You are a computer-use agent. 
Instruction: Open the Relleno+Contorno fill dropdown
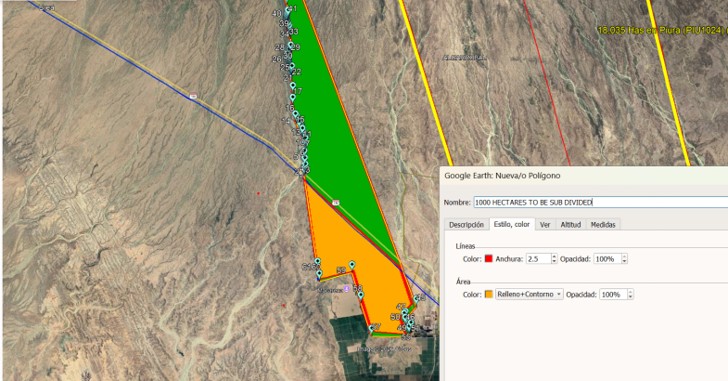tap(529, 294)
